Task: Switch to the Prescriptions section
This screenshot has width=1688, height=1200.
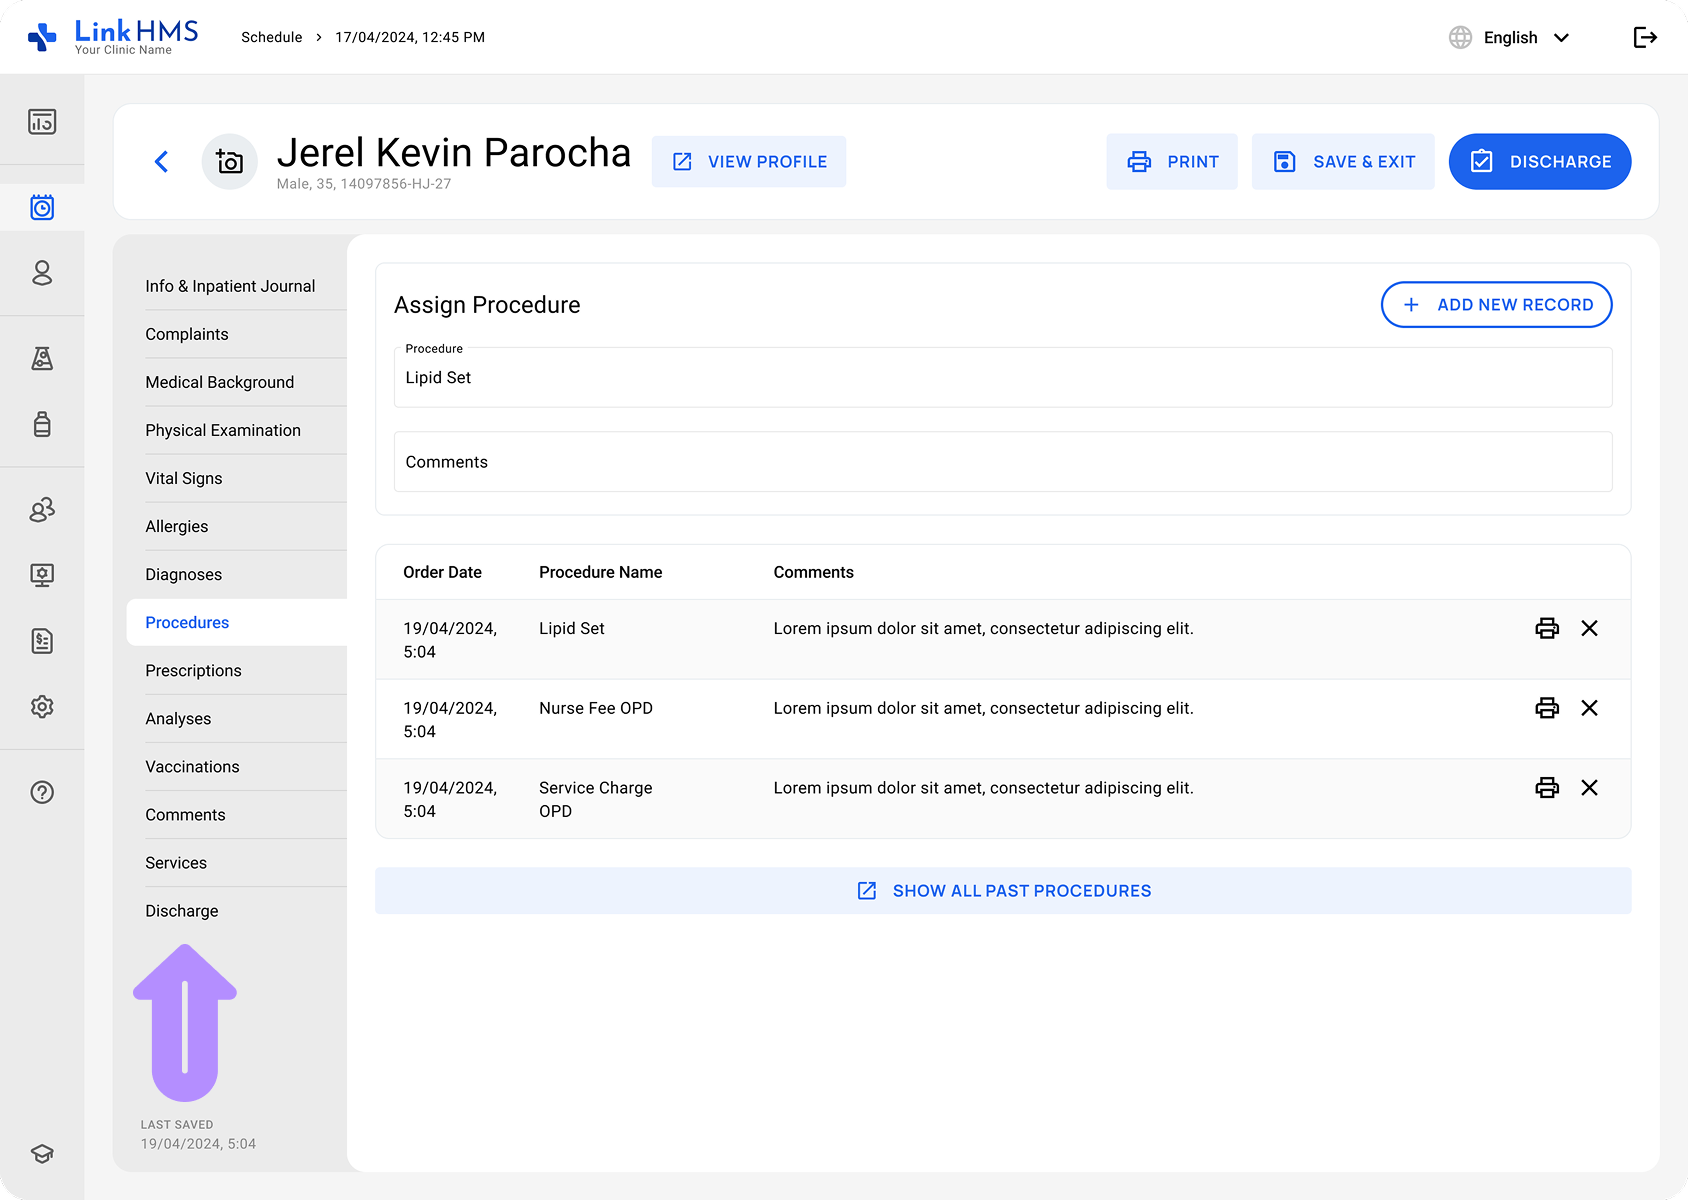Action: coord(193,671)
